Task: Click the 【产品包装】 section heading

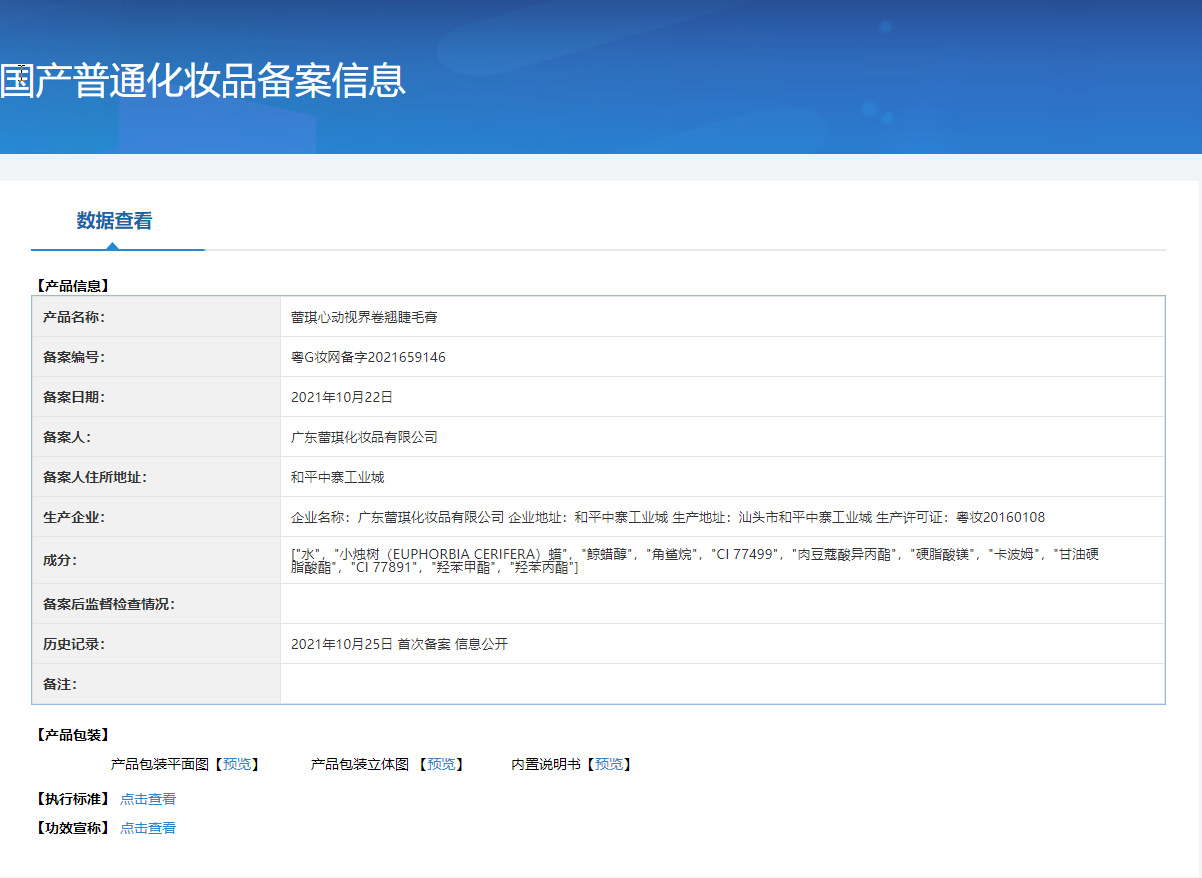Action: point(72,735)
